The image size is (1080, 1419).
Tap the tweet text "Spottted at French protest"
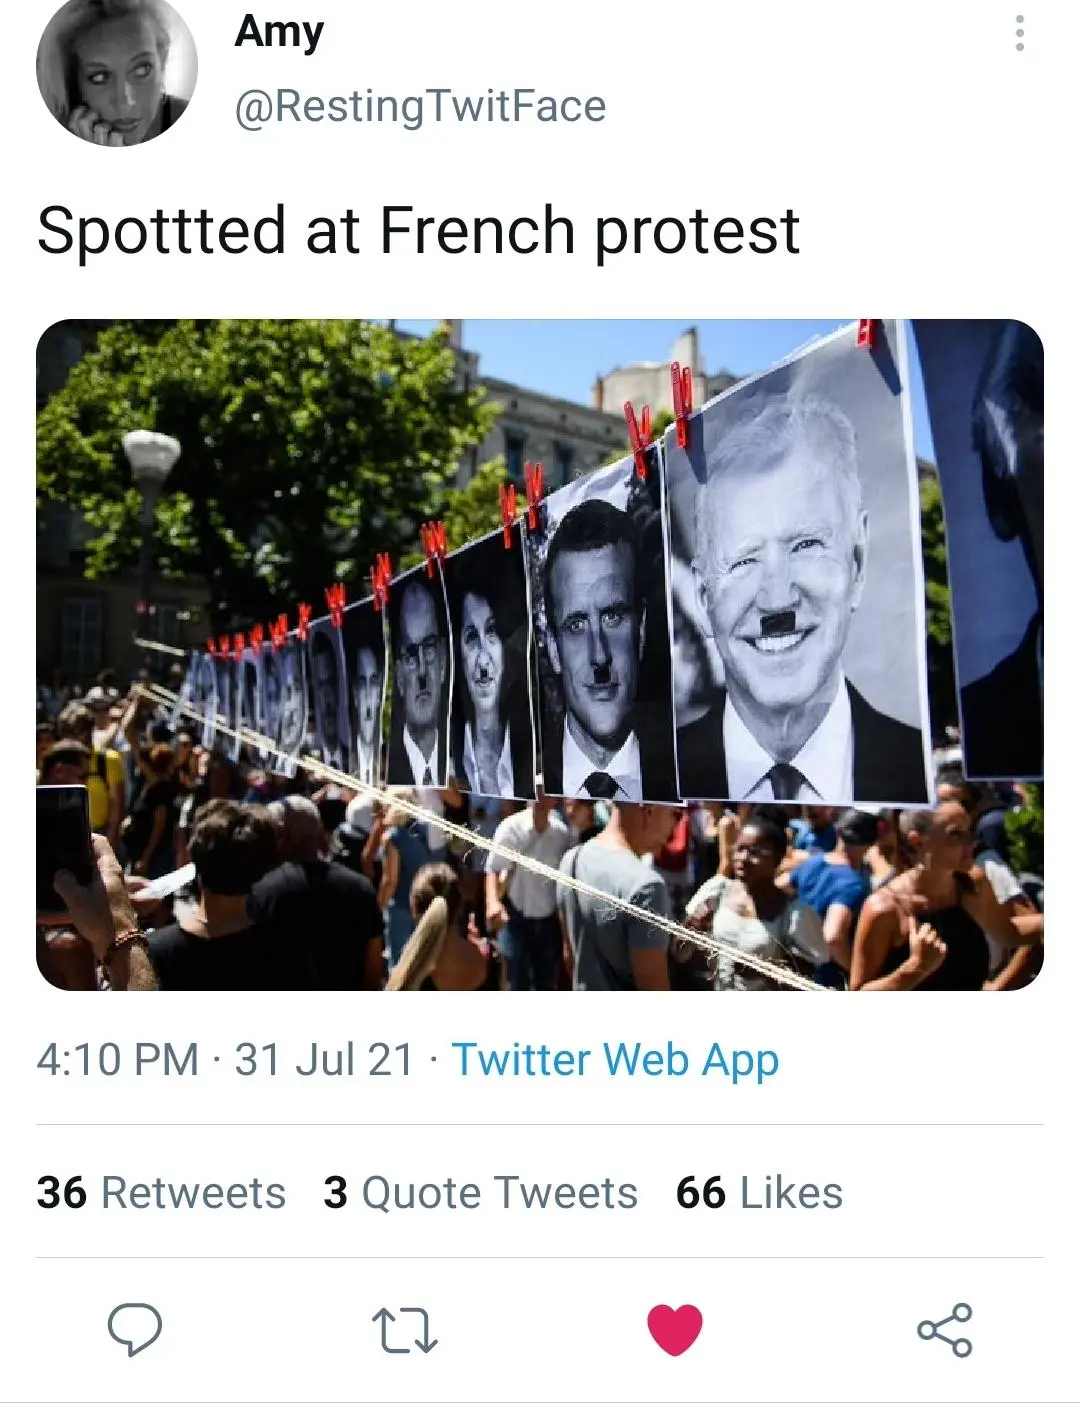click(x=418, y=231)
